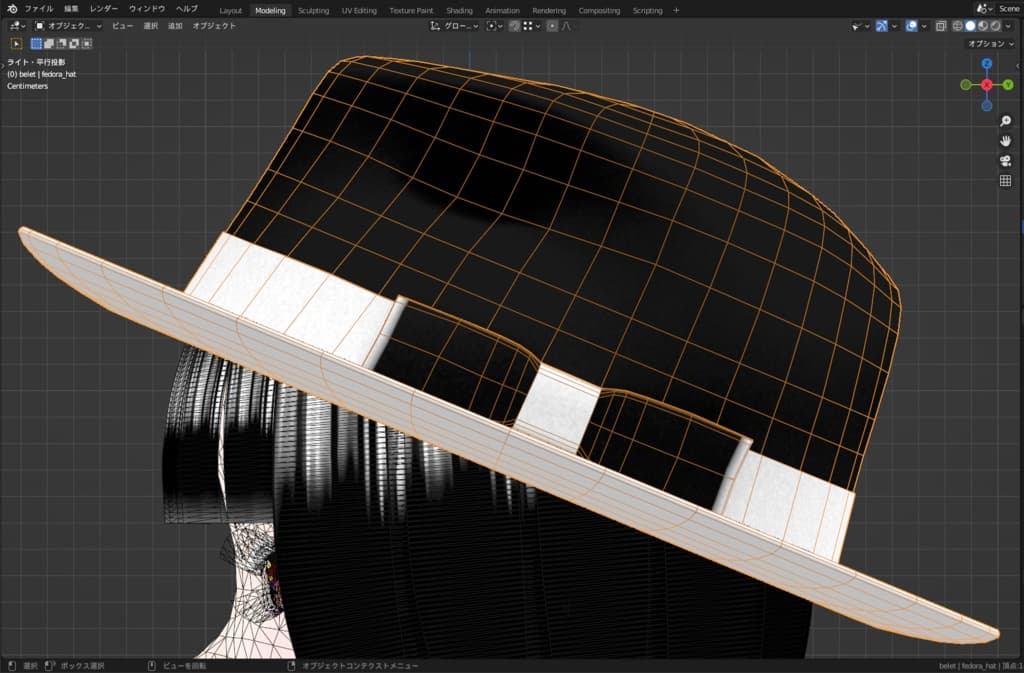Select the solid viewport shading icon
1024x673 pixels.
(970, 26)
